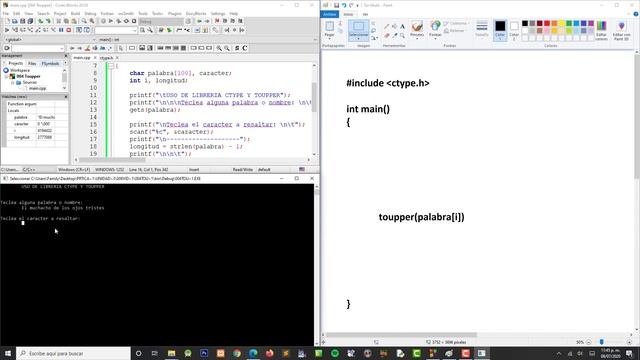640x360 pixels.
Task: Open the Settings menu in Code::Blocks
Action: point(218,13)
